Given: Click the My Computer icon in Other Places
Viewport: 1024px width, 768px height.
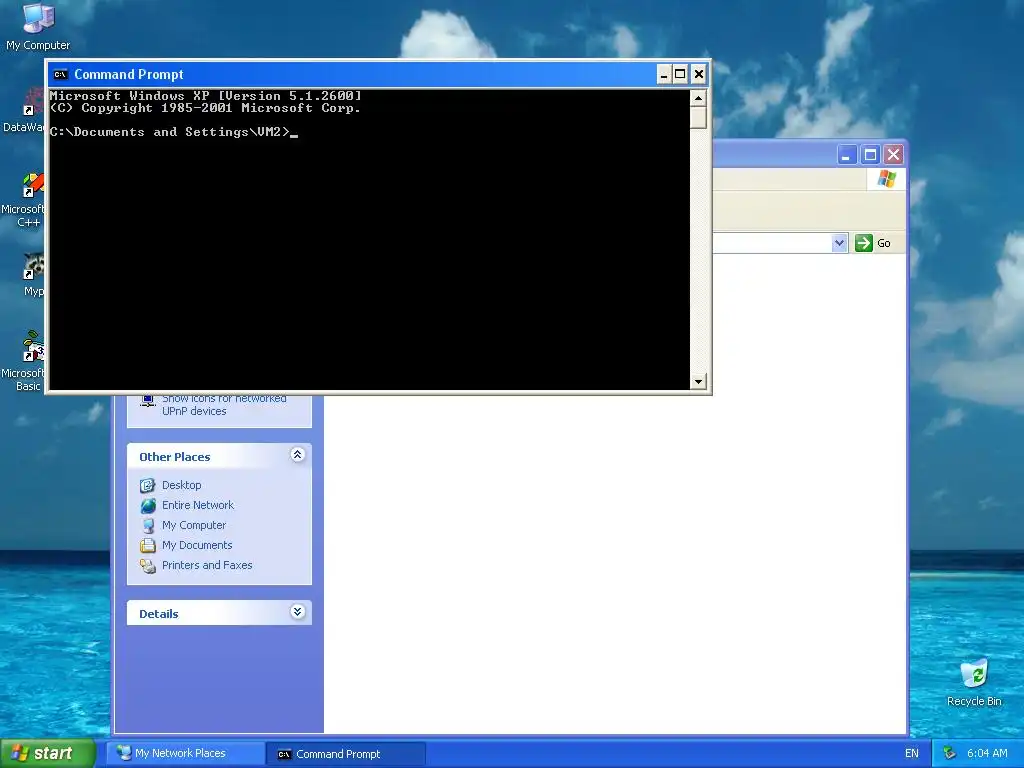Looking at the screenshot, I should pos(148,526).
